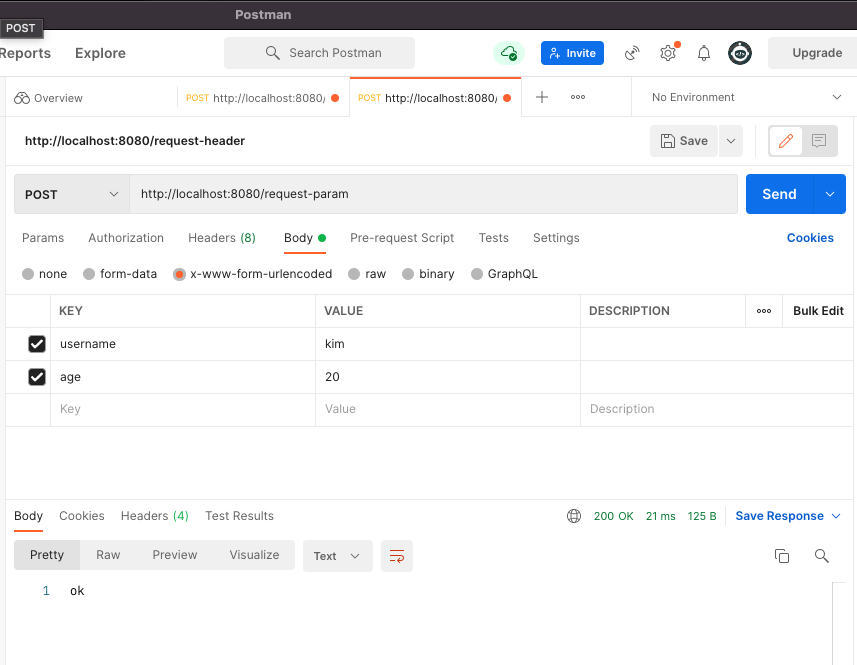857x665 pixels.
Task: Switch response view to Visualize
Action: click(254, 555)
